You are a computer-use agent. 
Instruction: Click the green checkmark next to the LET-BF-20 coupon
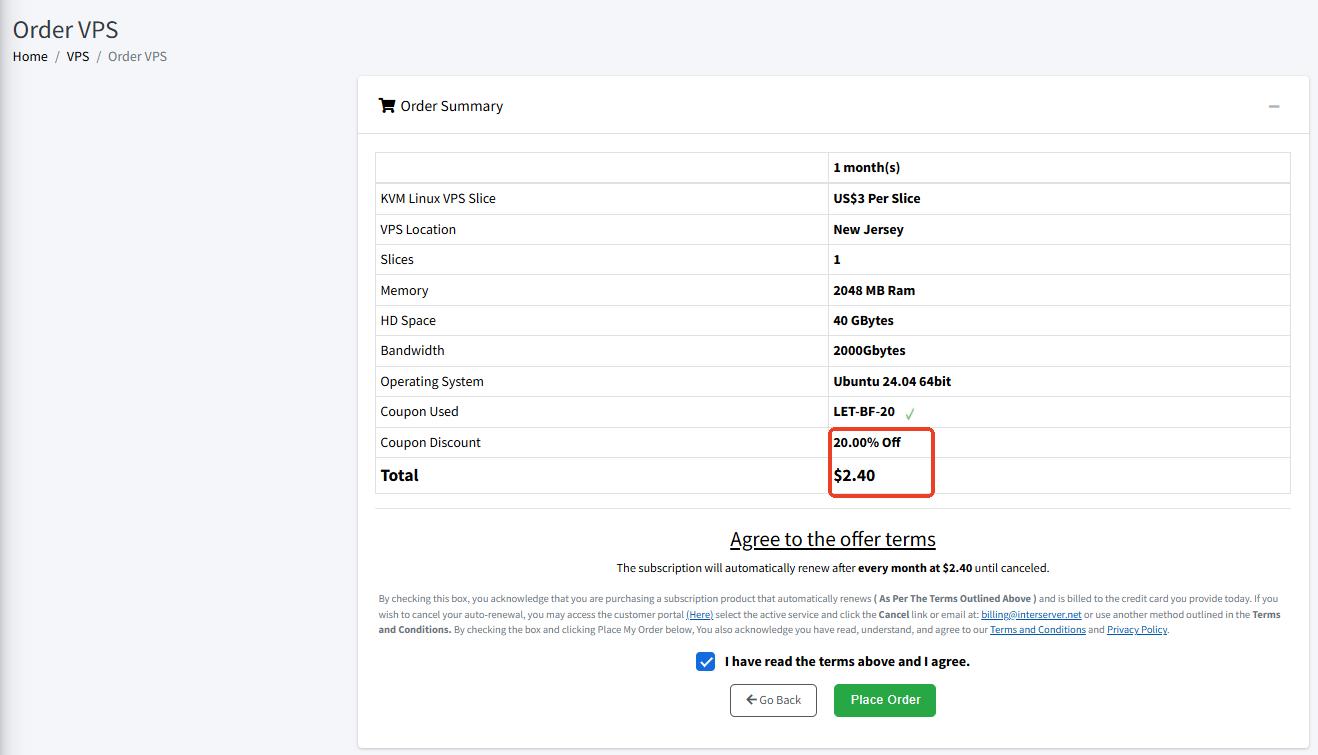pyautogui.click(x=910, y=413)
